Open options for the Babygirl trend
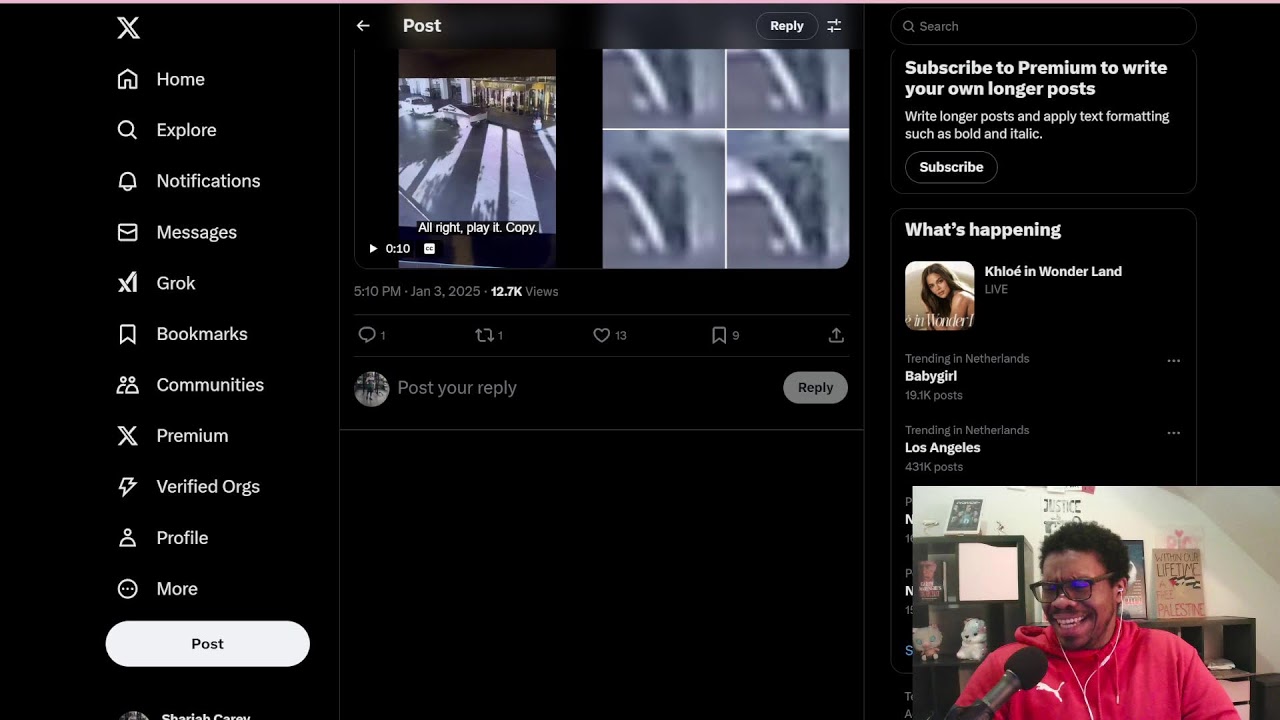This screenshot has width=1280, height=720. coord(1174,360)
